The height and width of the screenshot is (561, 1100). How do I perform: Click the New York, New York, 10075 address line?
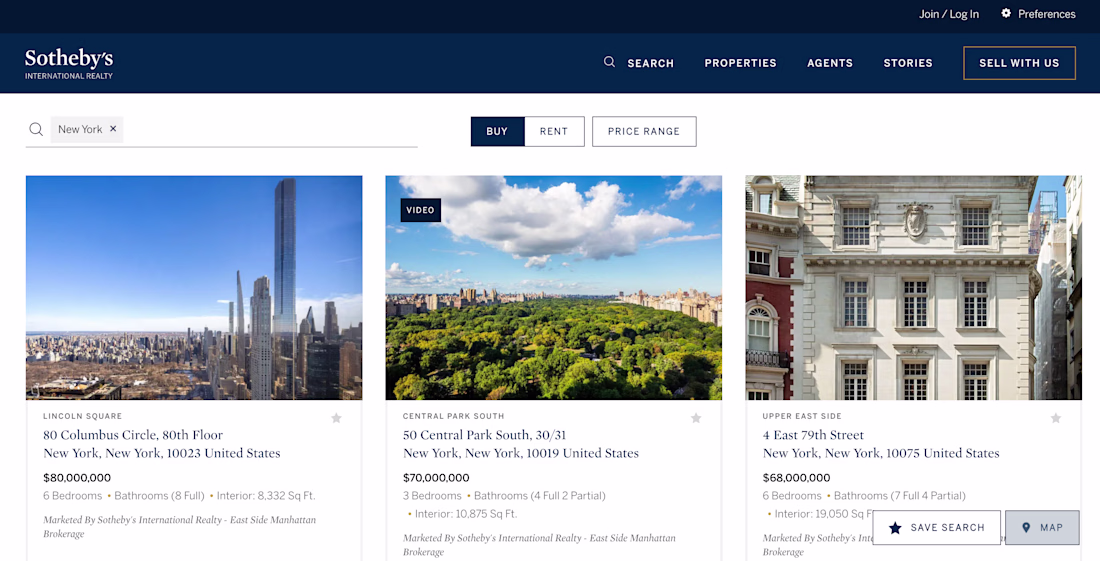pyautogui.click(x=881, y=453)
